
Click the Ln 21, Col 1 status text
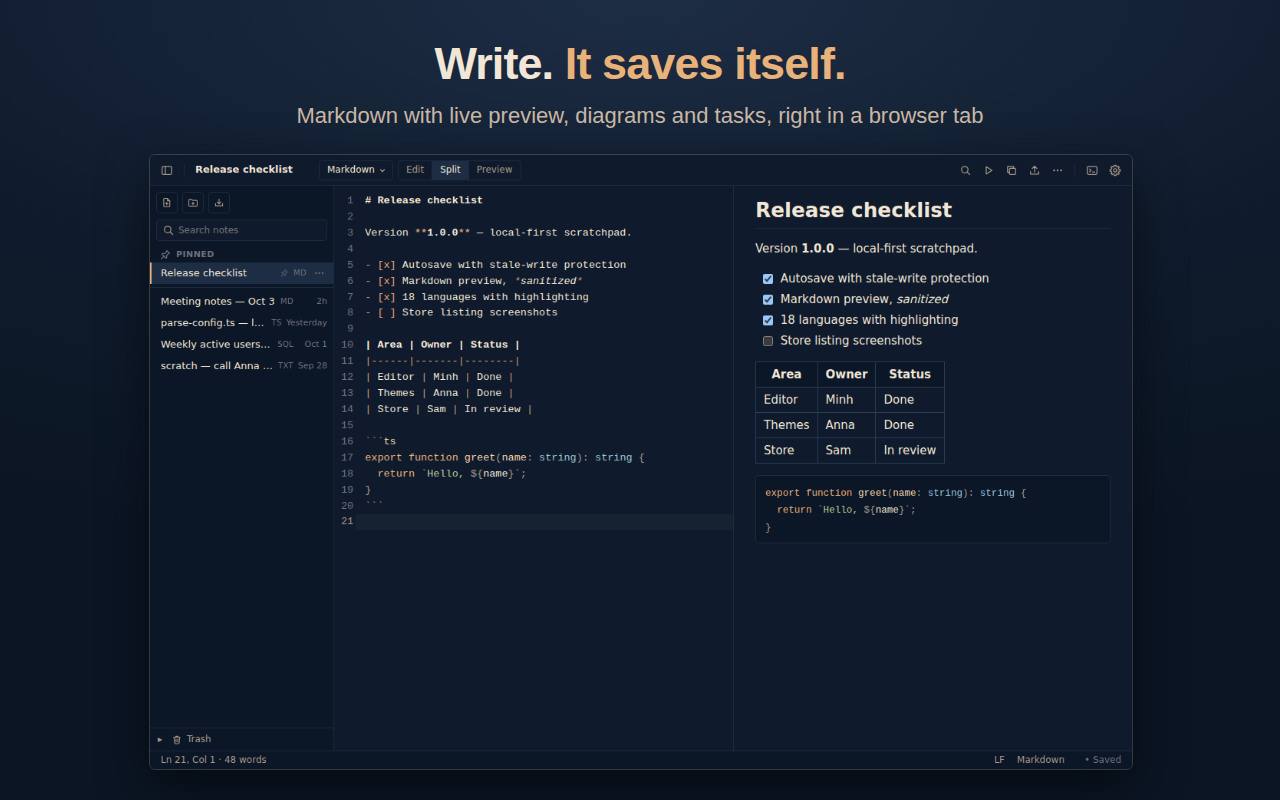188,760
